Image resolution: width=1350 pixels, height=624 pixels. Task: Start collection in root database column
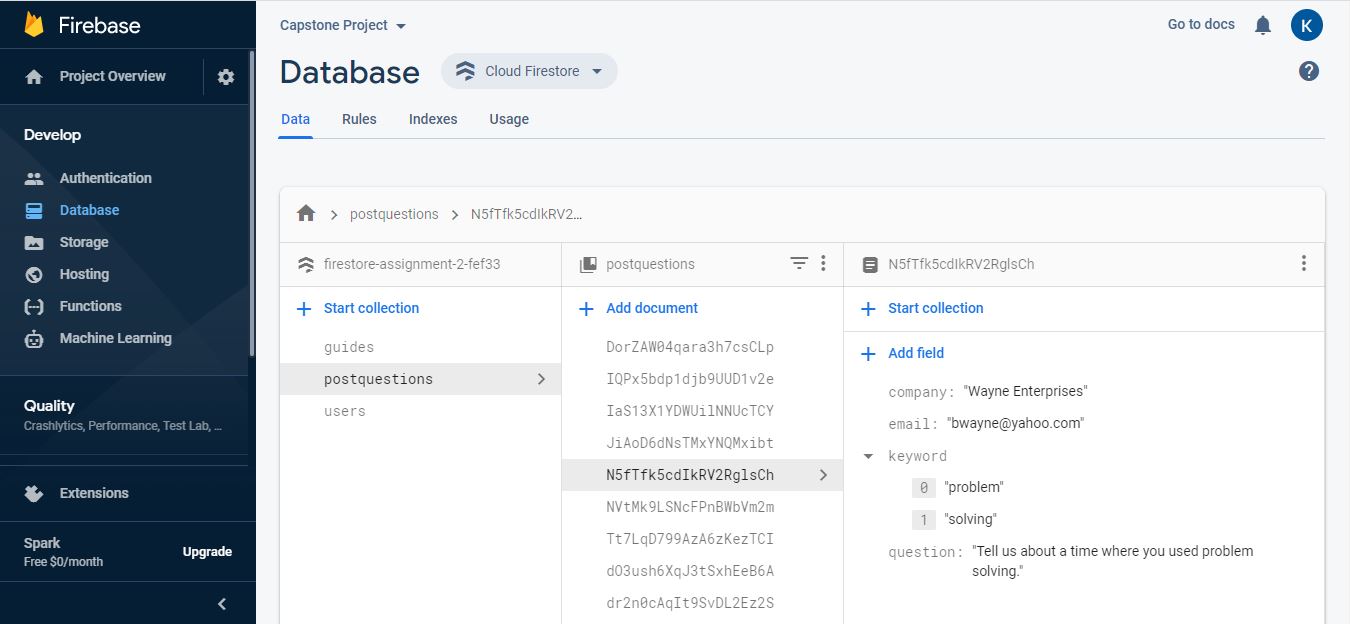[x=358, y=308]
